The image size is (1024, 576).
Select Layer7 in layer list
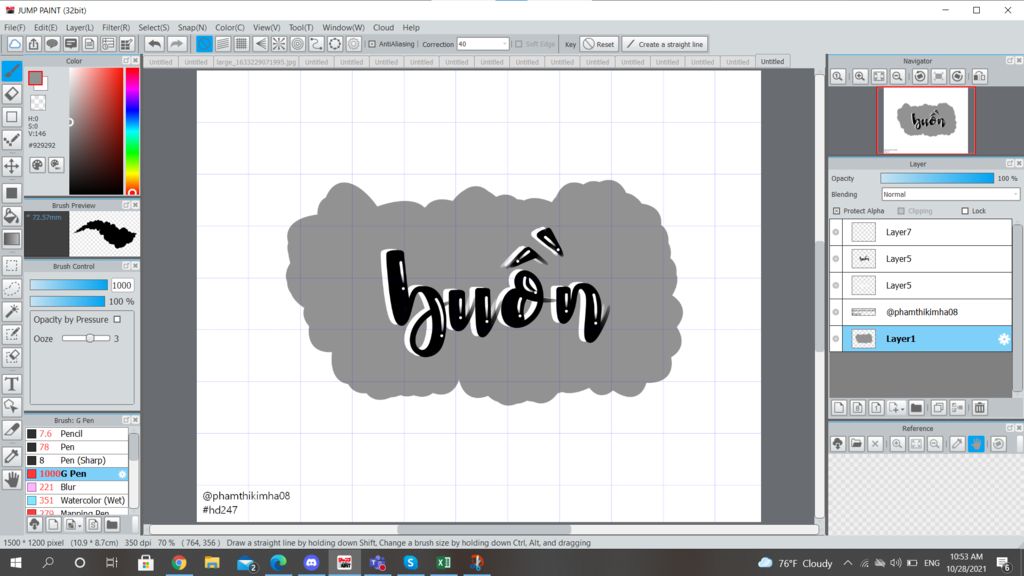click(927, 232)
